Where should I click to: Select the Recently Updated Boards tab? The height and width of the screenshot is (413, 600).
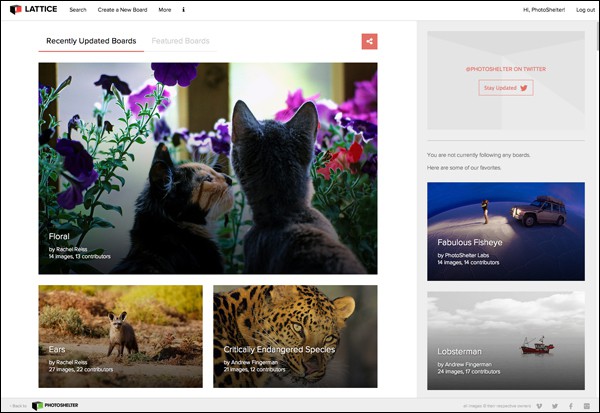click(91, 42)
